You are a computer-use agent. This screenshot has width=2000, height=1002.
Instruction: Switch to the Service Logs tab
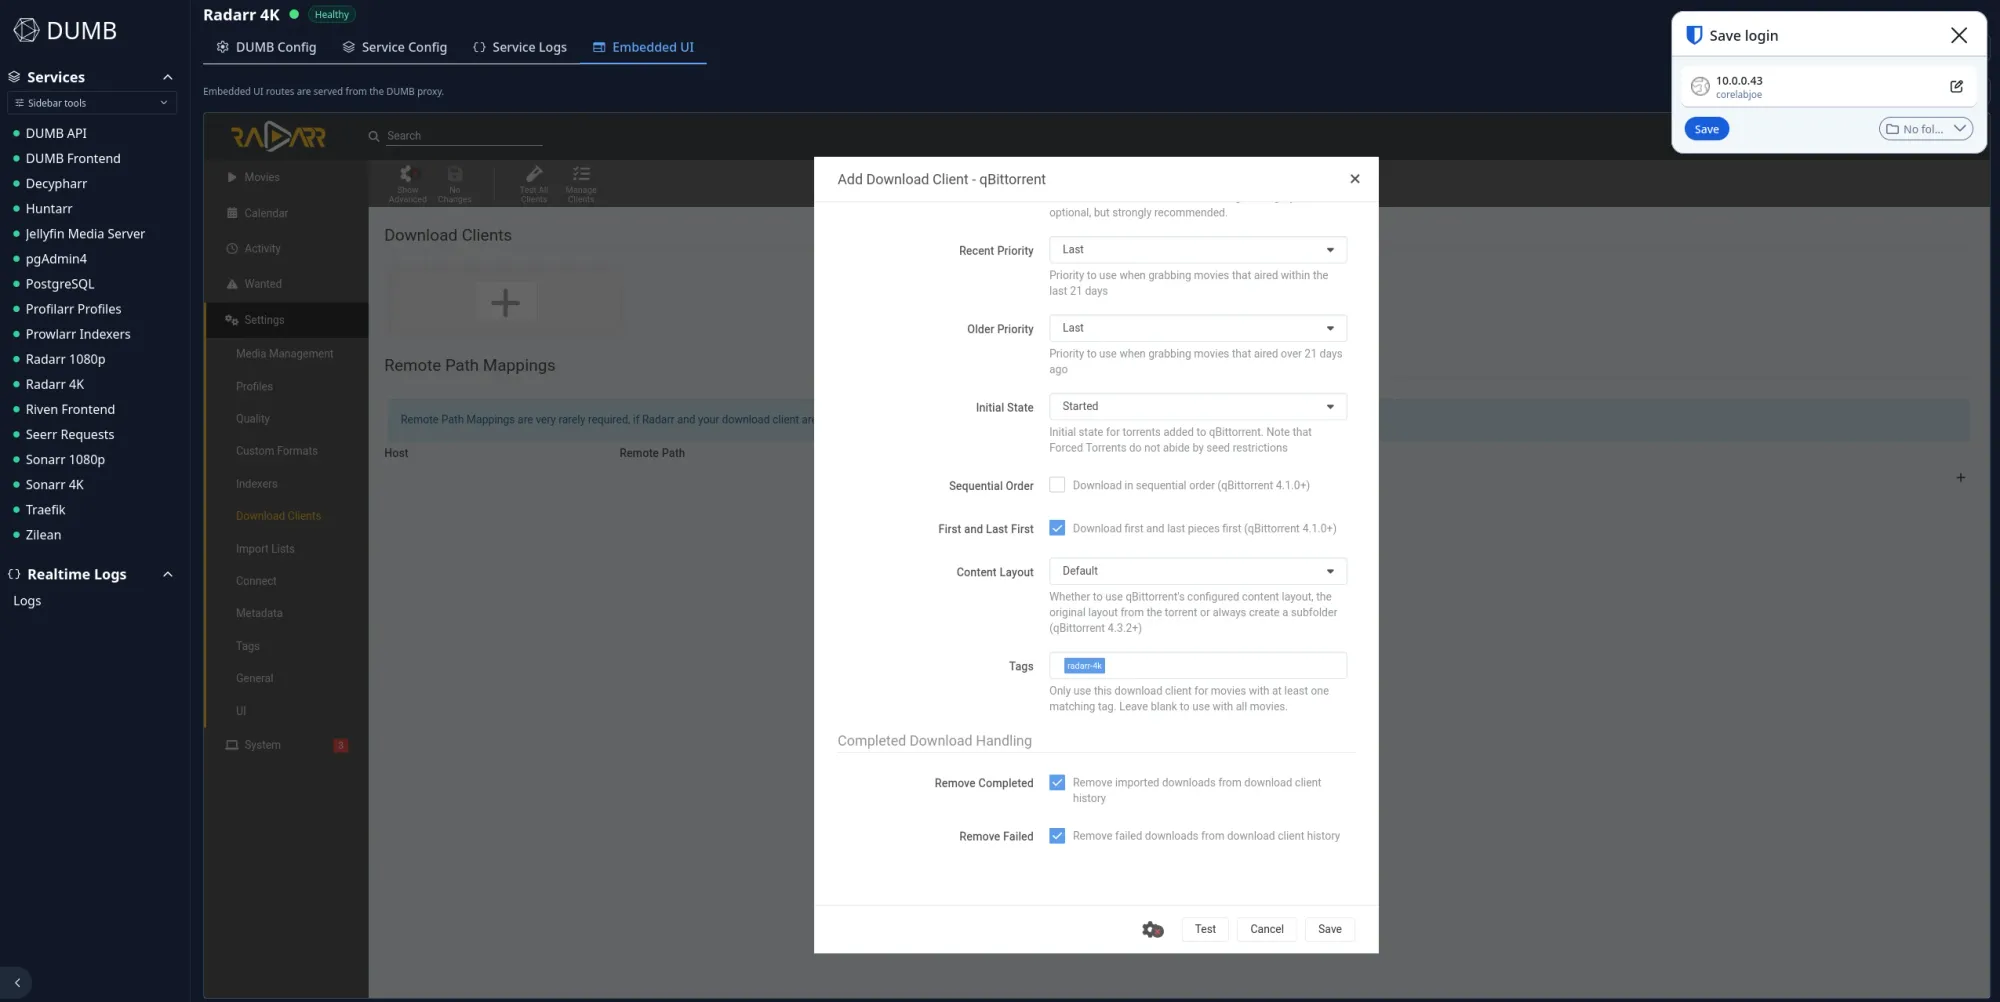[520, 47]
